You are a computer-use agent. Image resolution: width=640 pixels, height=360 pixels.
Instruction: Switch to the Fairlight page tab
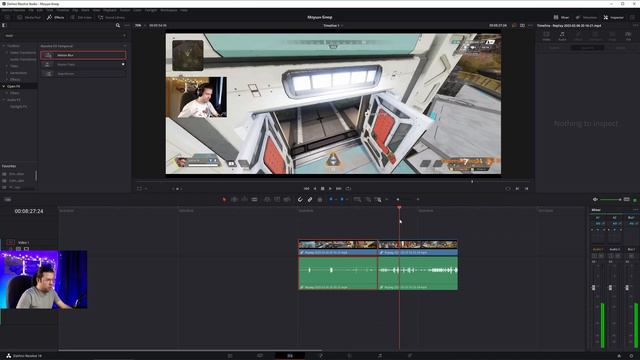click(x=380, y=356)
